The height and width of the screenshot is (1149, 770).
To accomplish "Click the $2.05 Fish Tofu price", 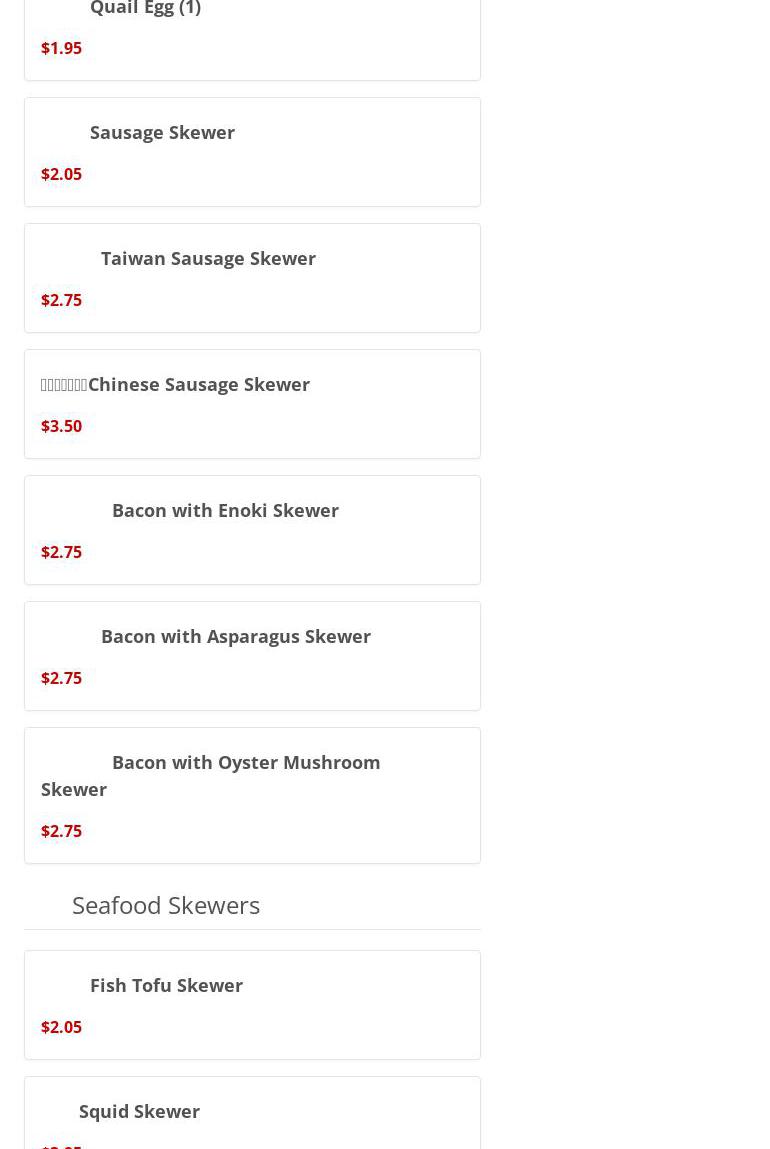I will click(62, 1027).
